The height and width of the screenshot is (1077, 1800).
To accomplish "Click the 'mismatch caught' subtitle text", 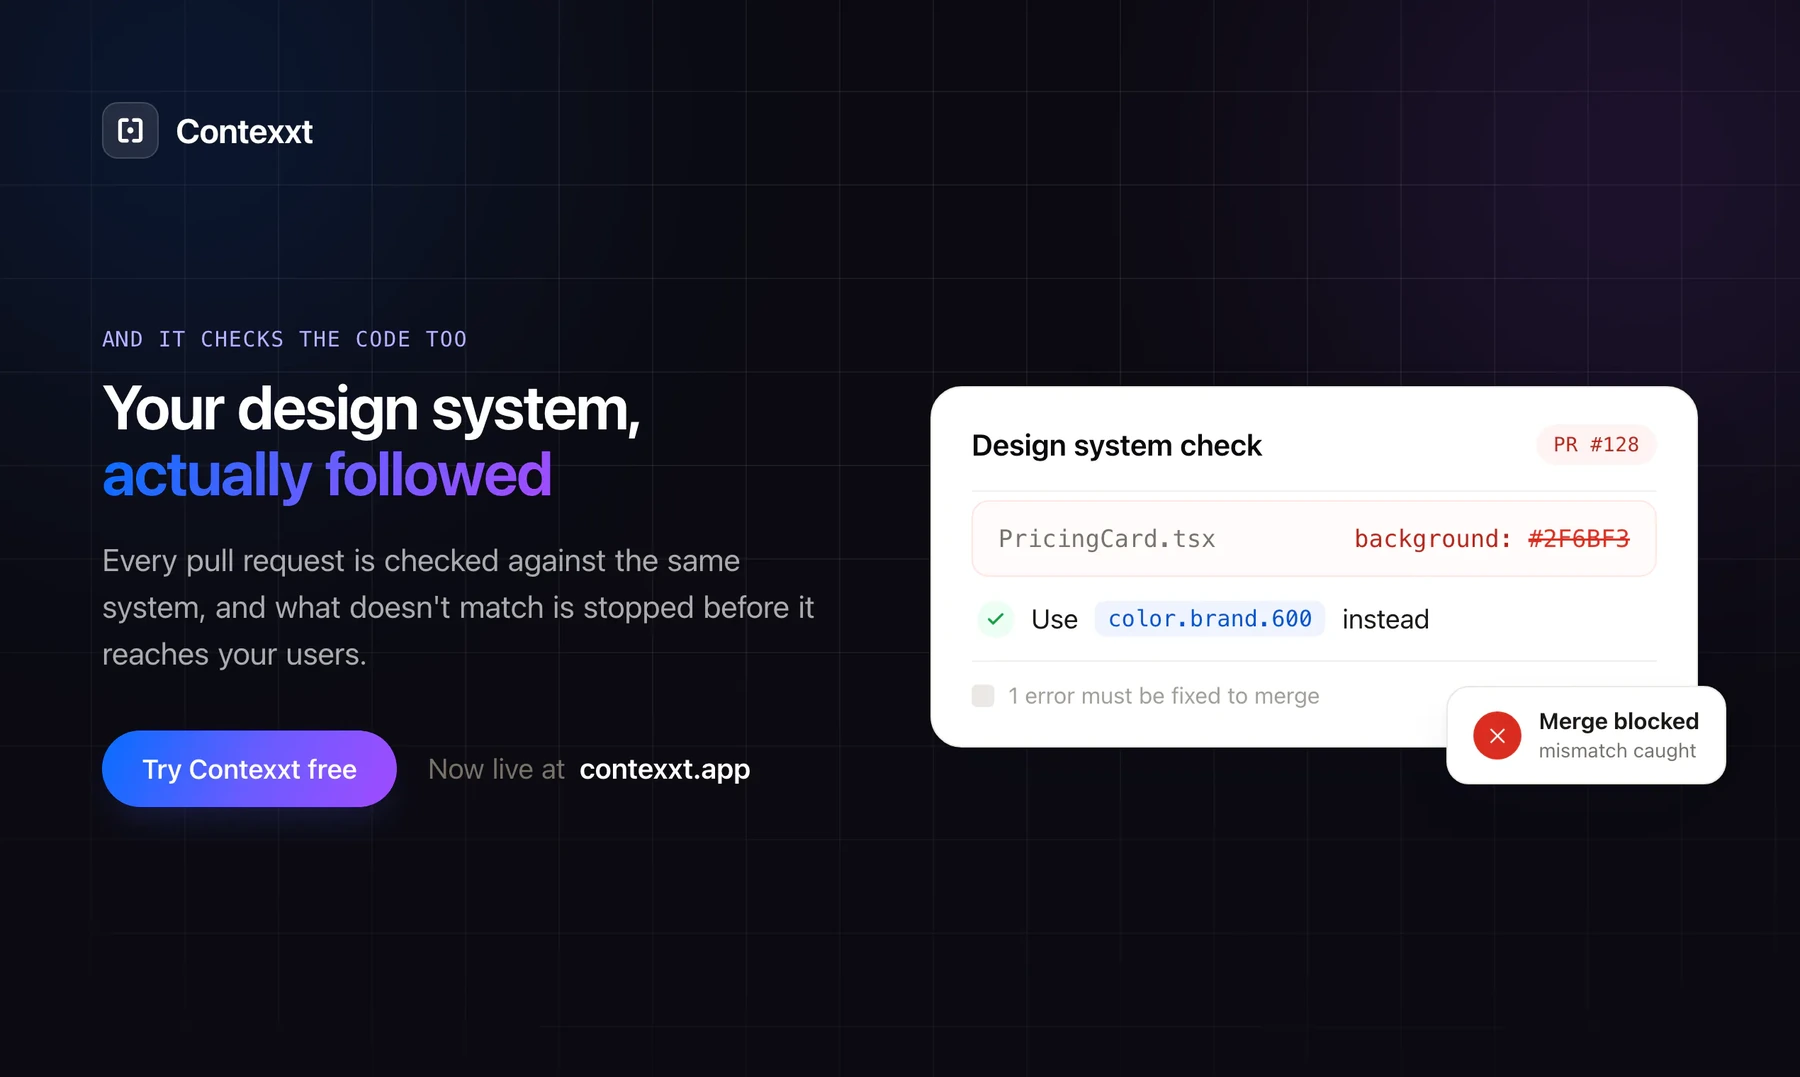I will click(1617, 751).
